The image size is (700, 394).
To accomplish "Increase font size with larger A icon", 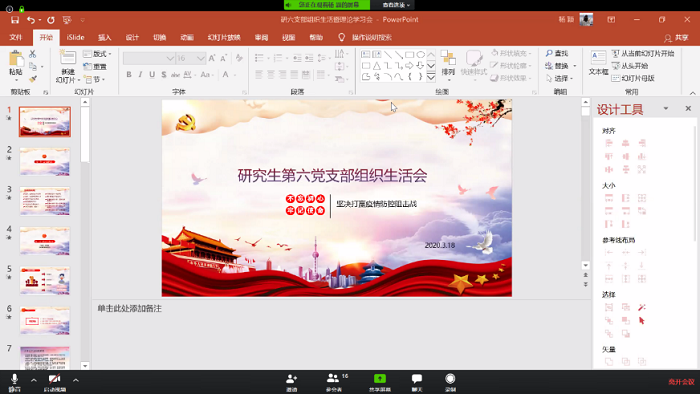I will (x=212, y=58).
